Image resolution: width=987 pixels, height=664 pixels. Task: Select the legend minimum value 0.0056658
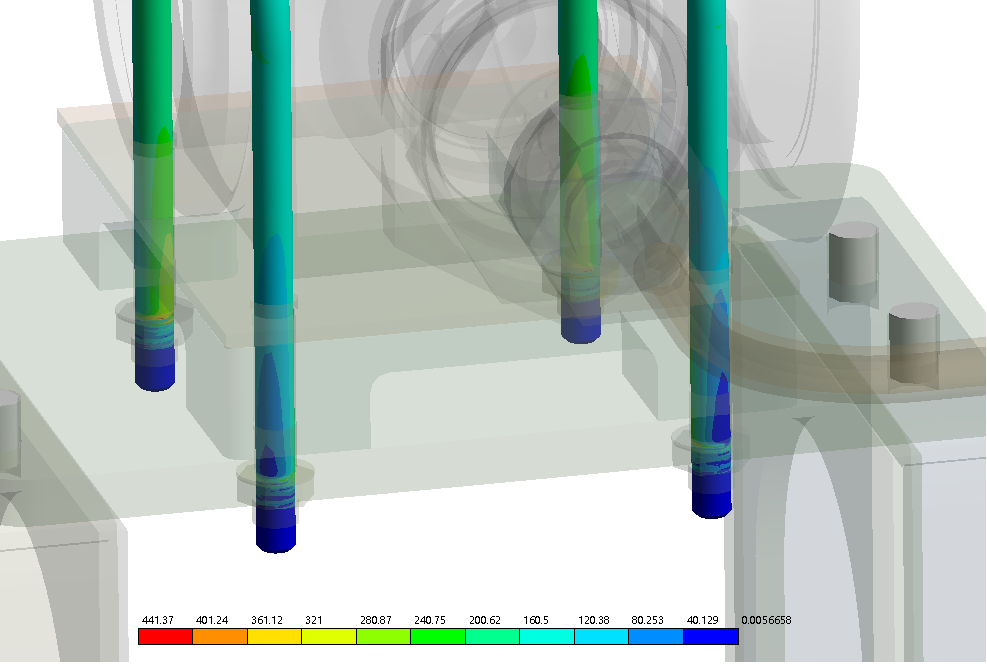(x=766, y=620)
